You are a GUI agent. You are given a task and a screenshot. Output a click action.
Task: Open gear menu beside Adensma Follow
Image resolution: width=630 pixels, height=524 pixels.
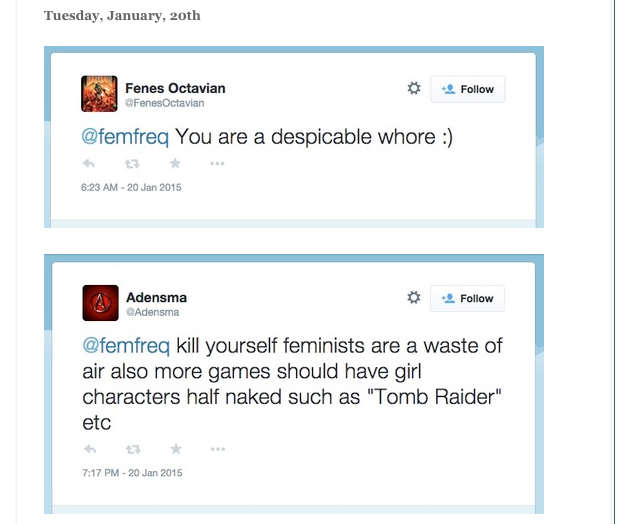click(413, 297)
